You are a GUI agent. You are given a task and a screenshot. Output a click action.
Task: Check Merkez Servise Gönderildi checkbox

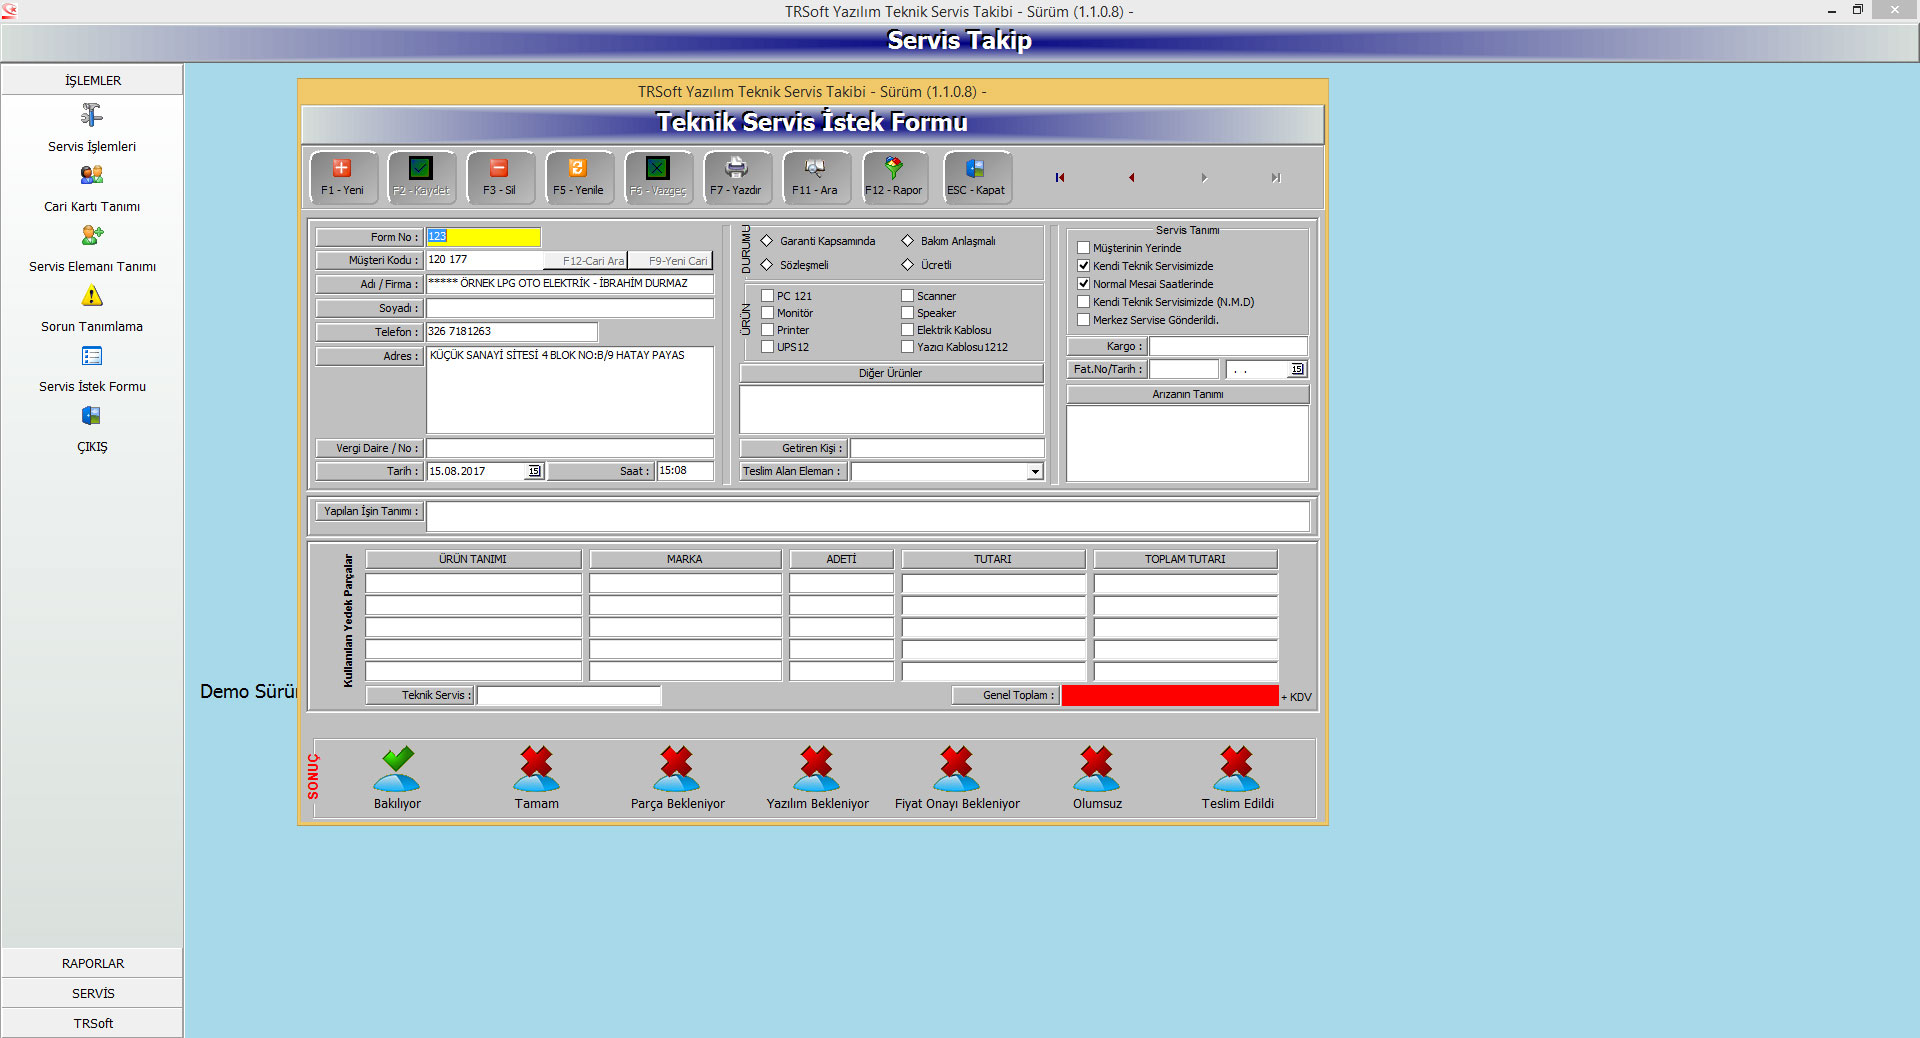(x=1083, y=320)
